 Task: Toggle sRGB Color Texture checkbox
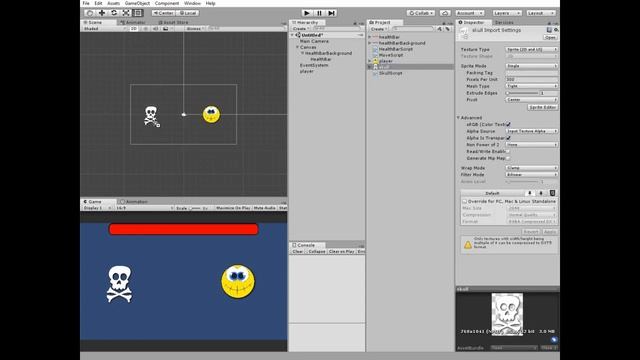pos(508,124)
